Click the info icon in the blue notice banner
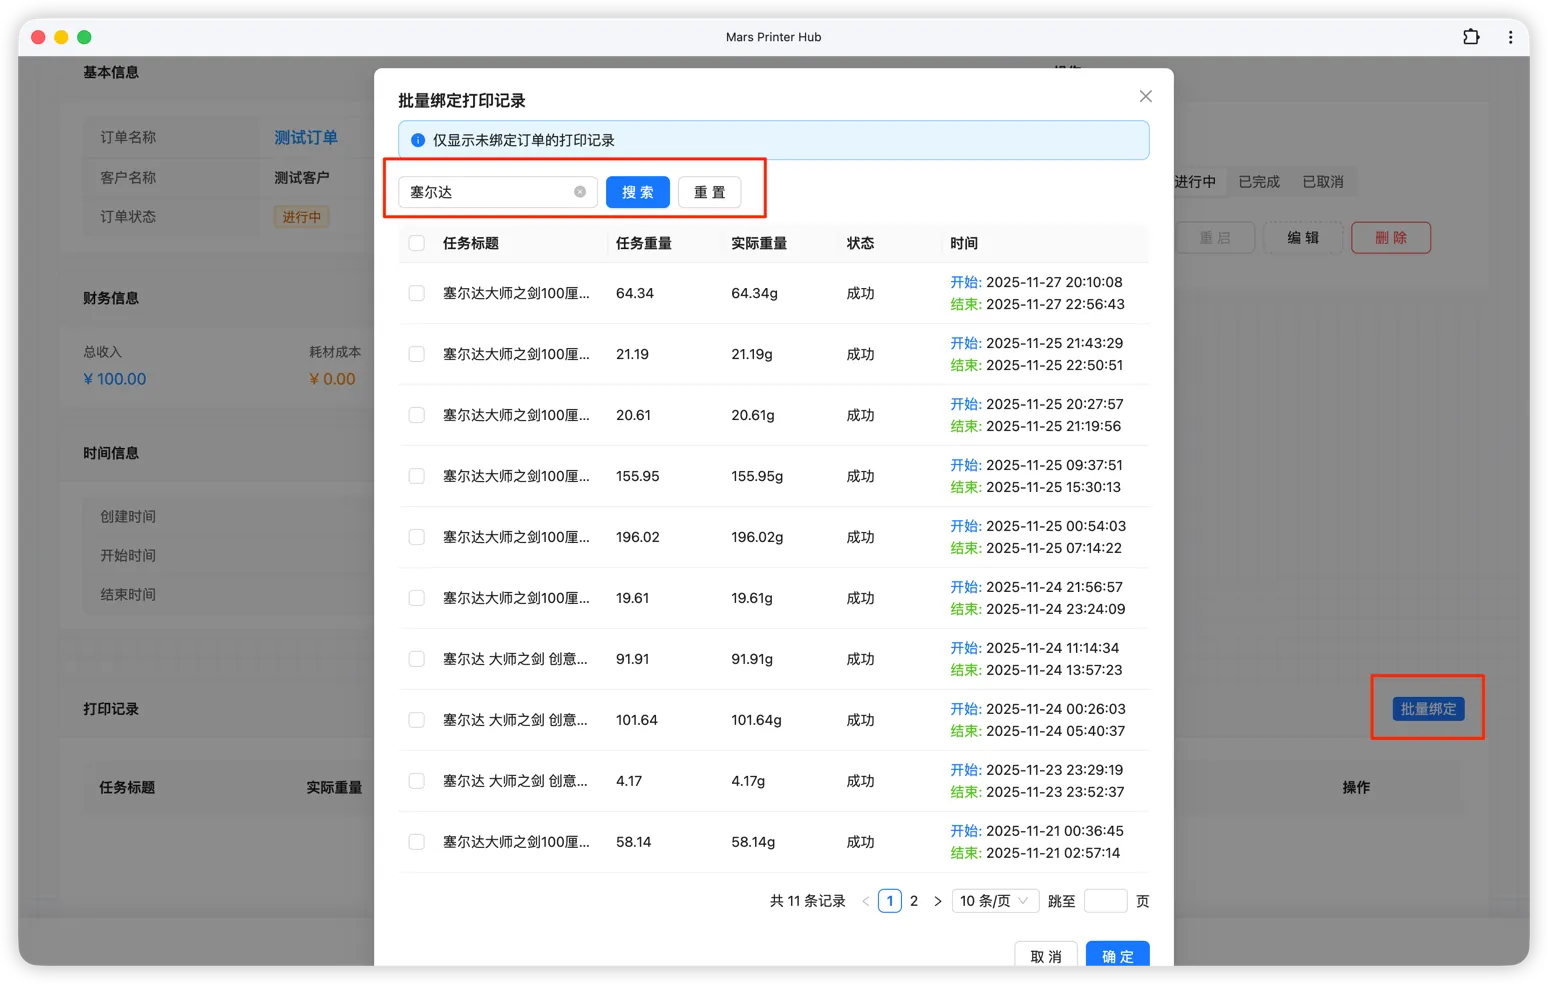Screen dimensions: 1548x984 417,140
